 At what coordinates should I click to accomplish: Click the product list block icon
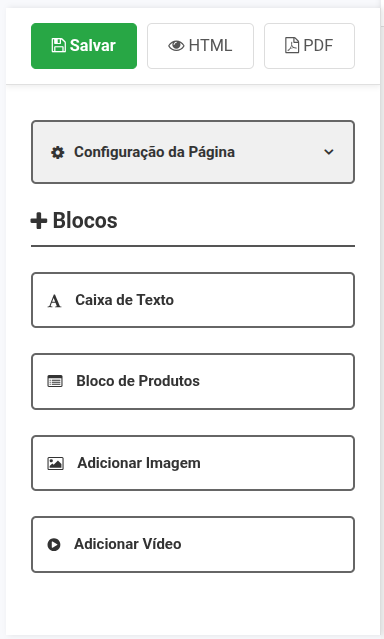55,381
